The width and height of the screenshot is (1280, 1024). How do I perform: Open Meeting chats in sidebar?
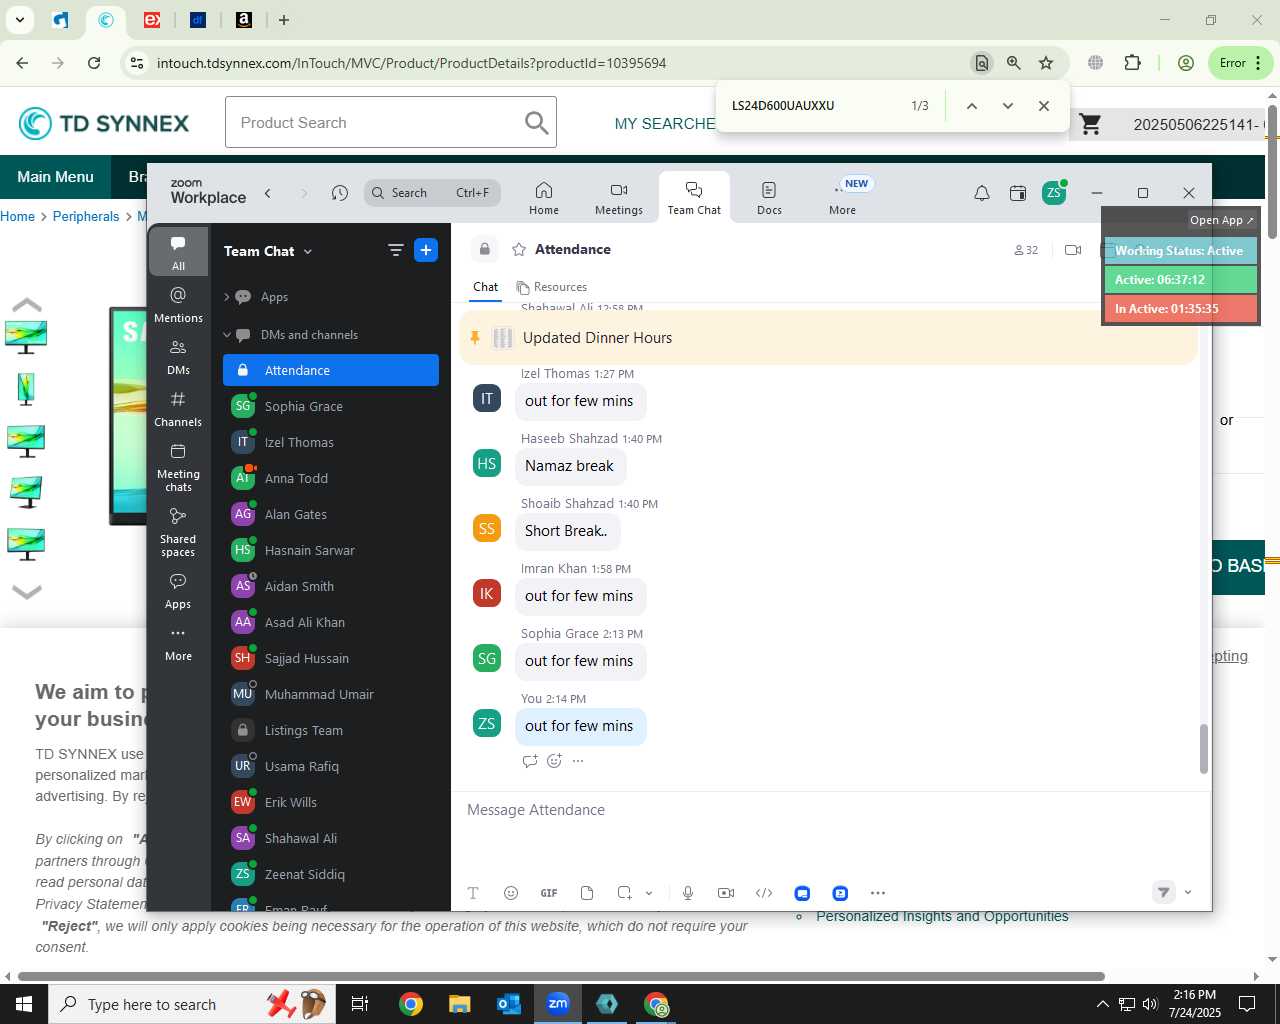pos(178,467)
